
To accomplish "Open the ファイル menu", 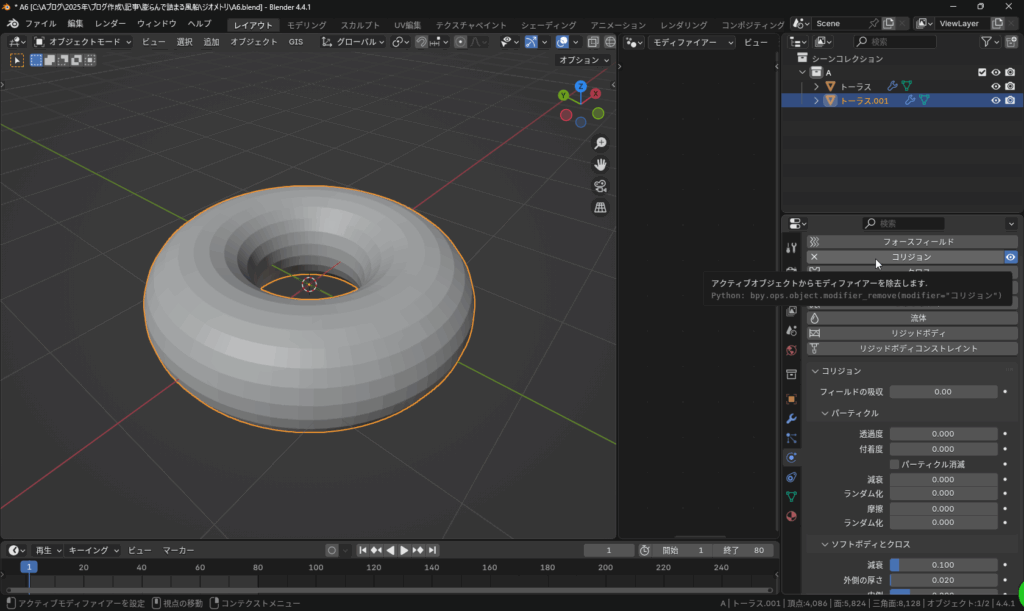I will click(x=40, y=24).
